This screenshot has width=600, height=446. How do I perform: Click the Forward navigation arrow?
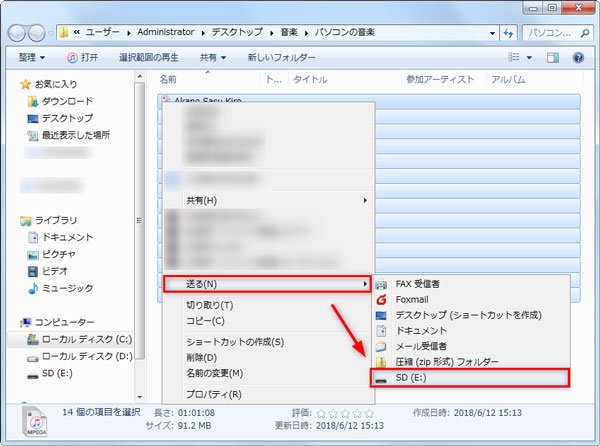click(x=36, y=33)
